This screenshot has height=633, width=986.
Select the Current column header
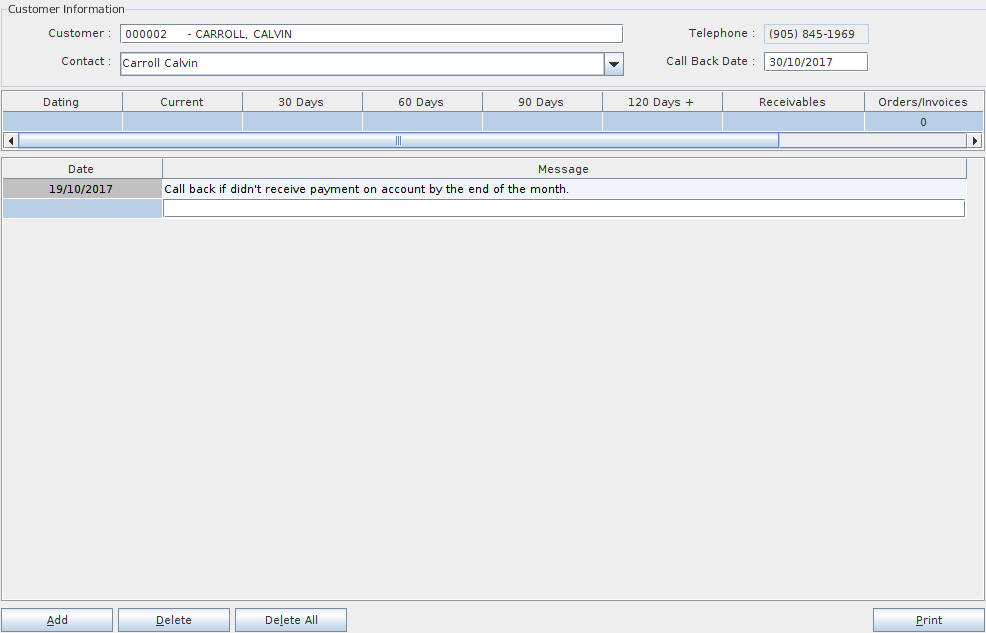pyautogui.click(x=182, y=102)
